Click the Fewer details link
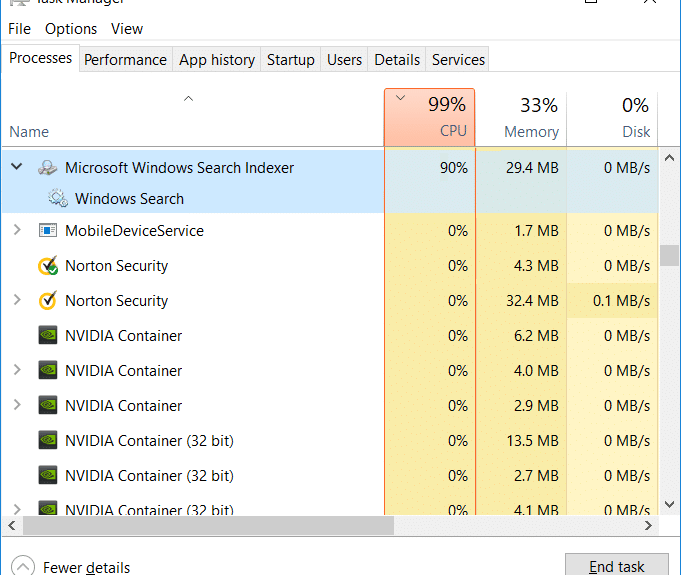The width and height of the screenshot is (681, 575). pyautogui.click(x=86, y=567)
